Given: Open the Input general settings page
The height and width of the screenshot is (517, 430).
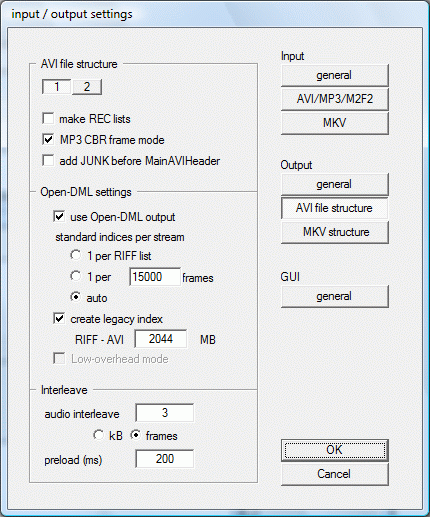Looking at the screenshot, I should pos(335,75).
